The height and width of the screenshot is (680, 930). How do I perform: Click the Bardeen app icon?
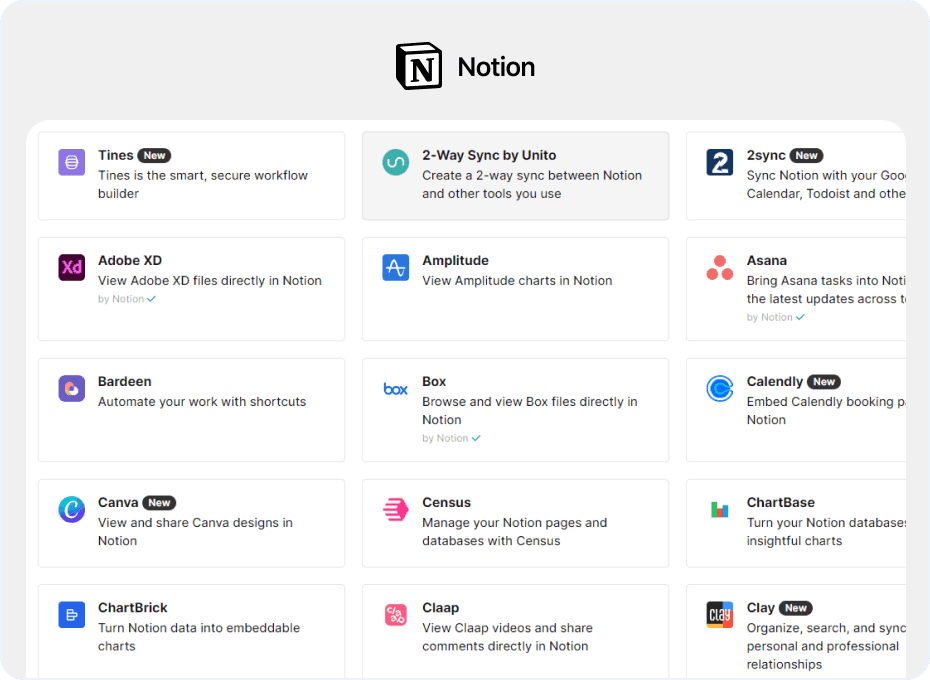71,388
